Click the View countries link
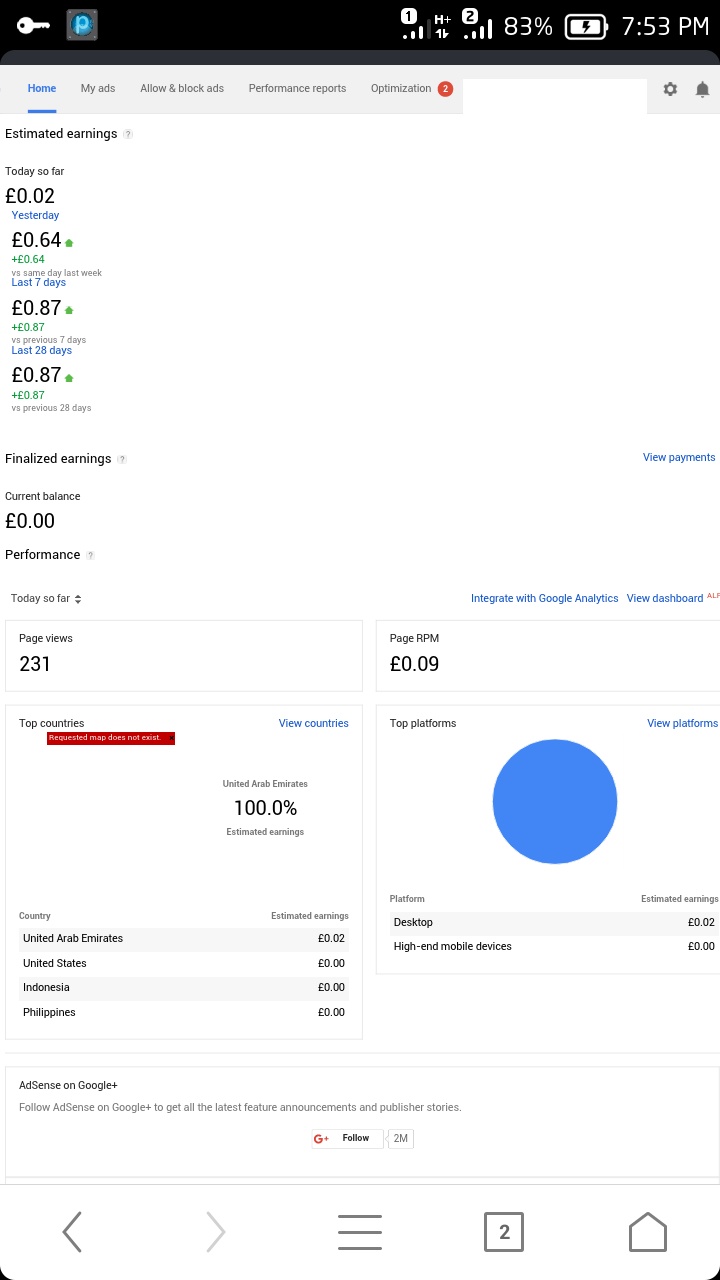720x1280 pixels. (313, 723)
